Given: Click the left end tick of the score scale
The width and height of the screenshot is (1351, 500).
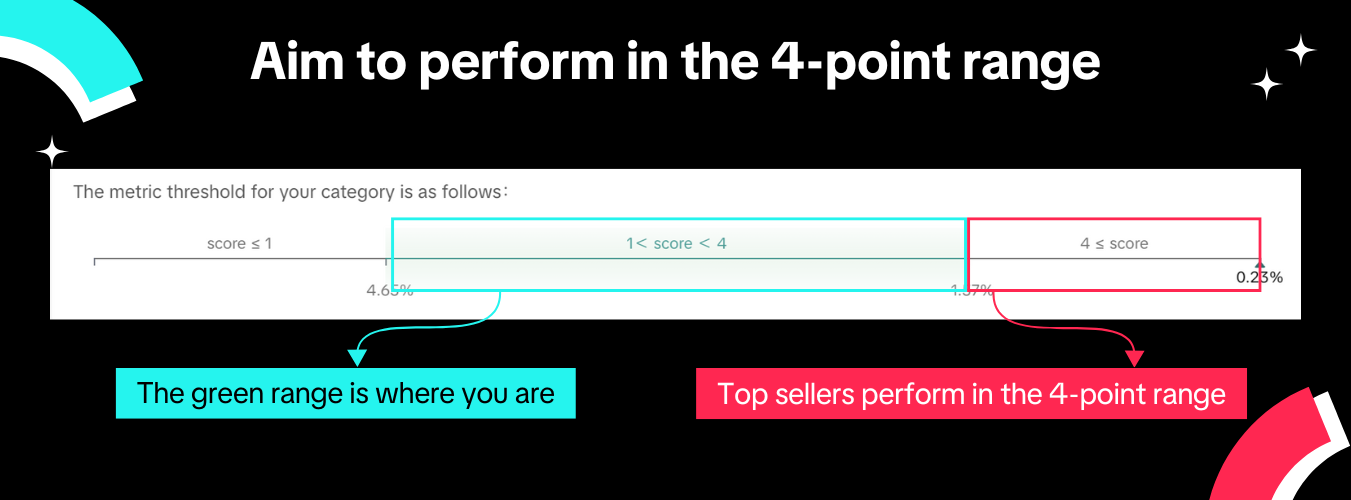Looking at the screenshot, I should 95,261.
